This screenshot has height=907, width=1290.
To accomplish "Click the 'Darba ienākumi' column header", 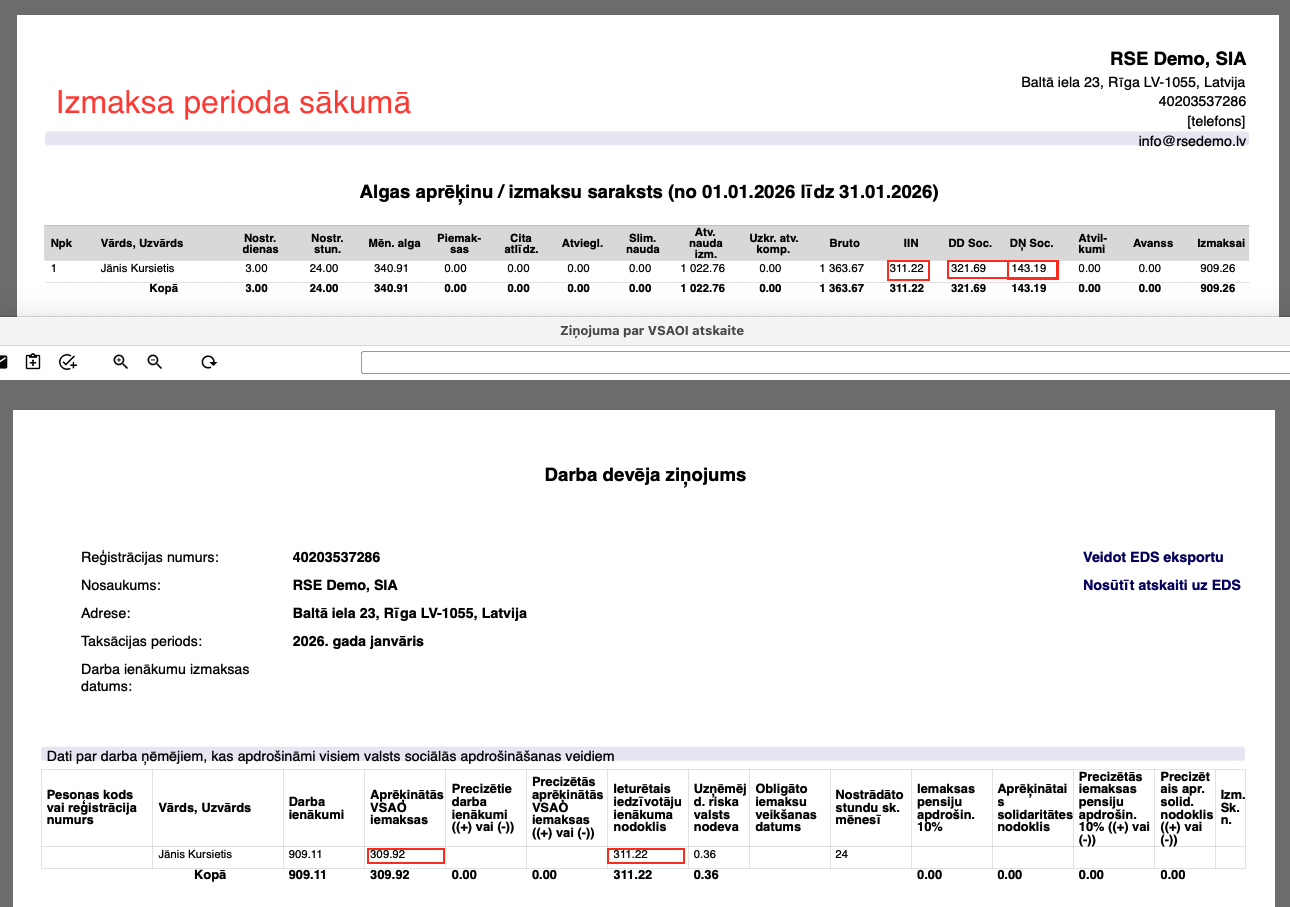I will (x=316, y=807).
